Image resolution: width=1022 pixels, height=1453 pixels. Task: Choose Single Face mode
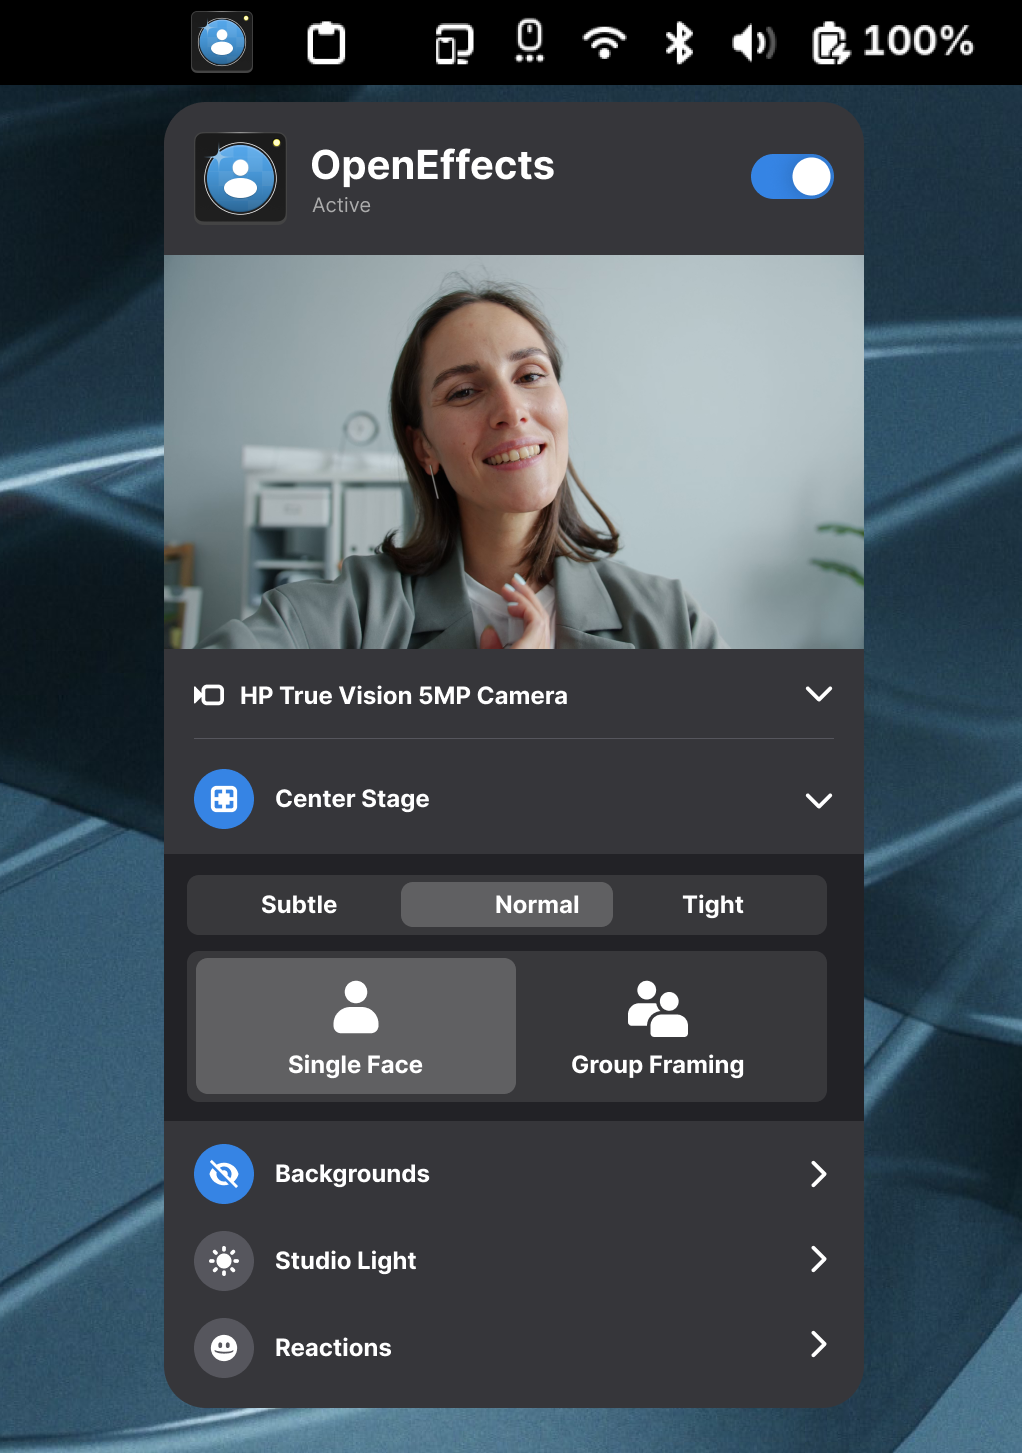click(356, 1026)
